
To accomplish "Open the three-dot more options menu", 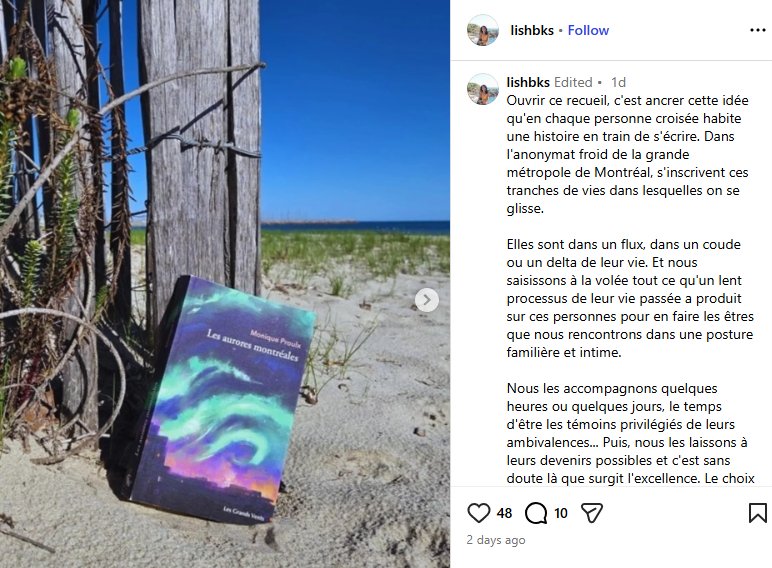I will pos(757,31).
